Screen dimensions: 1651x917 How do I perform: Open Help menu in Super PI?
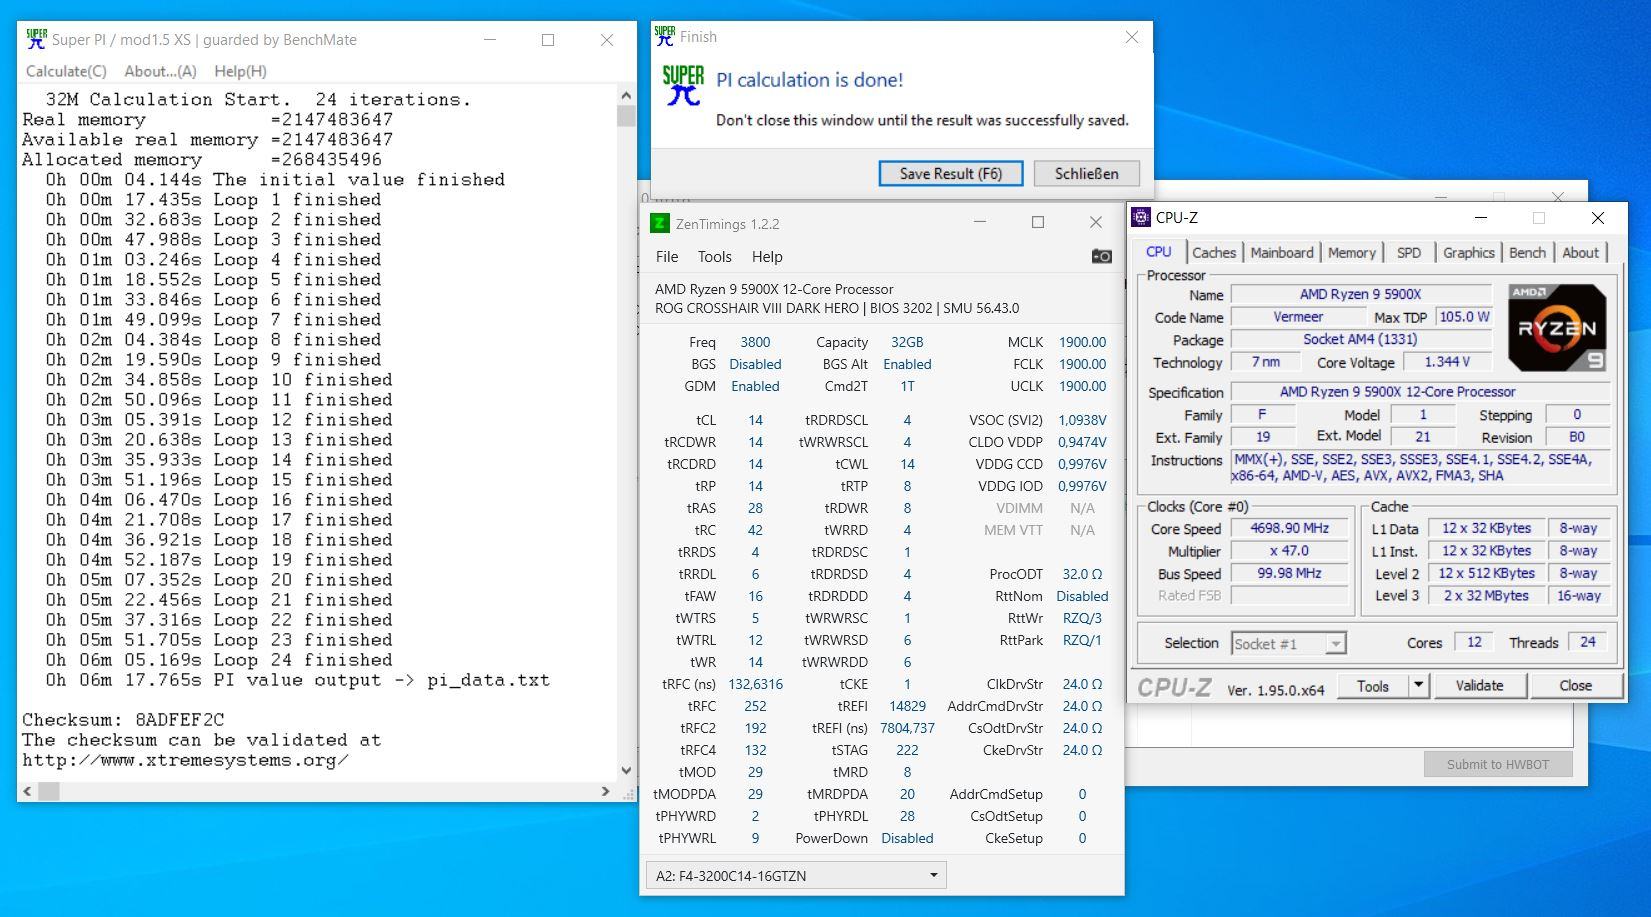tap(240, 71)
